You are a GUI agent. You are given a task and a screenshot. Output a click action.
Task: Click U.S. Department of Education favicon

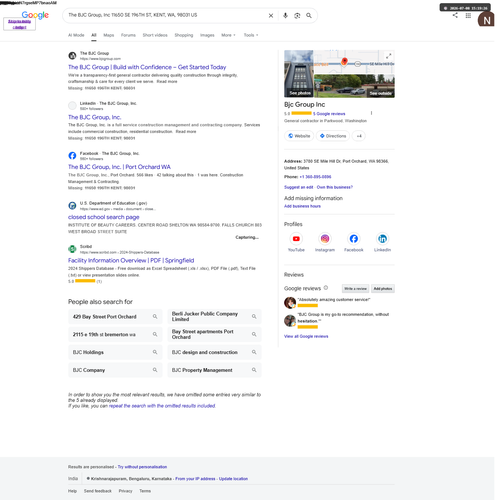coord(72,206)
